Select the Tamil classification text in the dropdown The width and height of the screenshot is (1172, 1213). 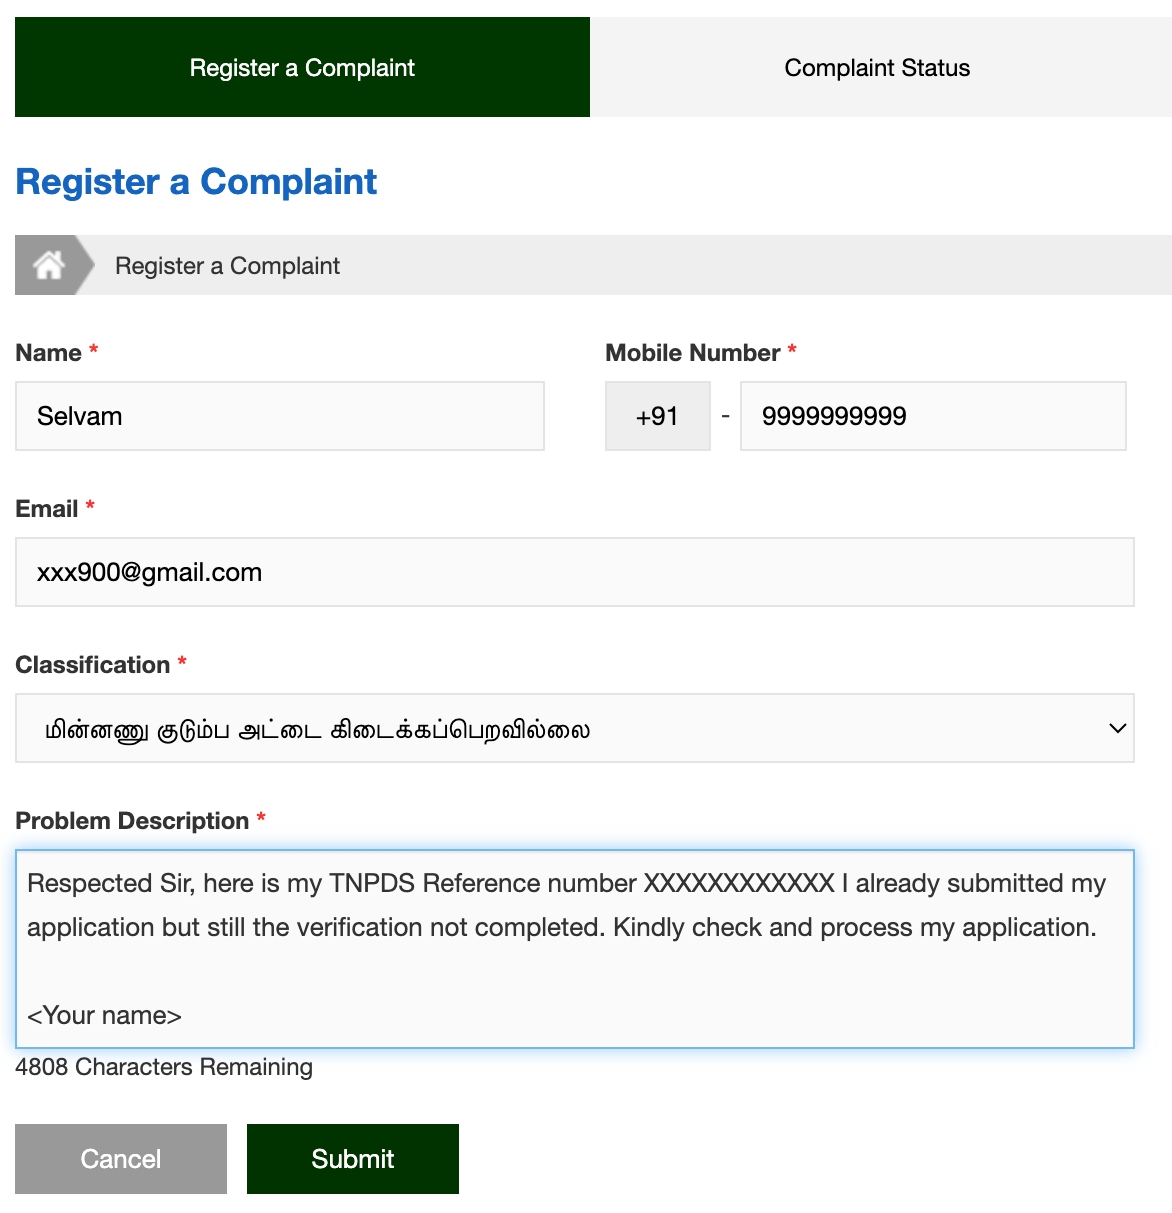(x=320, y=729)
